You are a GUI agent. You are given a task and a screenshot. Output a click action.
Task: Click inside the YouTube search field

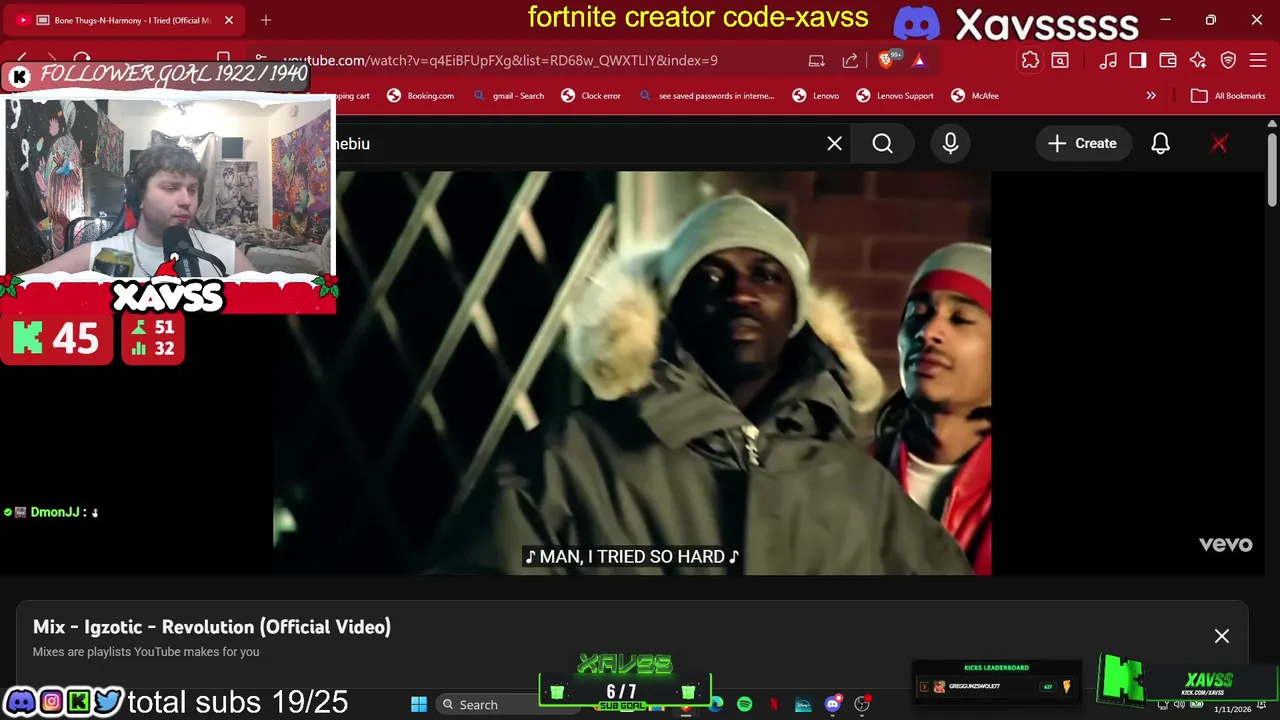(x=590, y=144)
